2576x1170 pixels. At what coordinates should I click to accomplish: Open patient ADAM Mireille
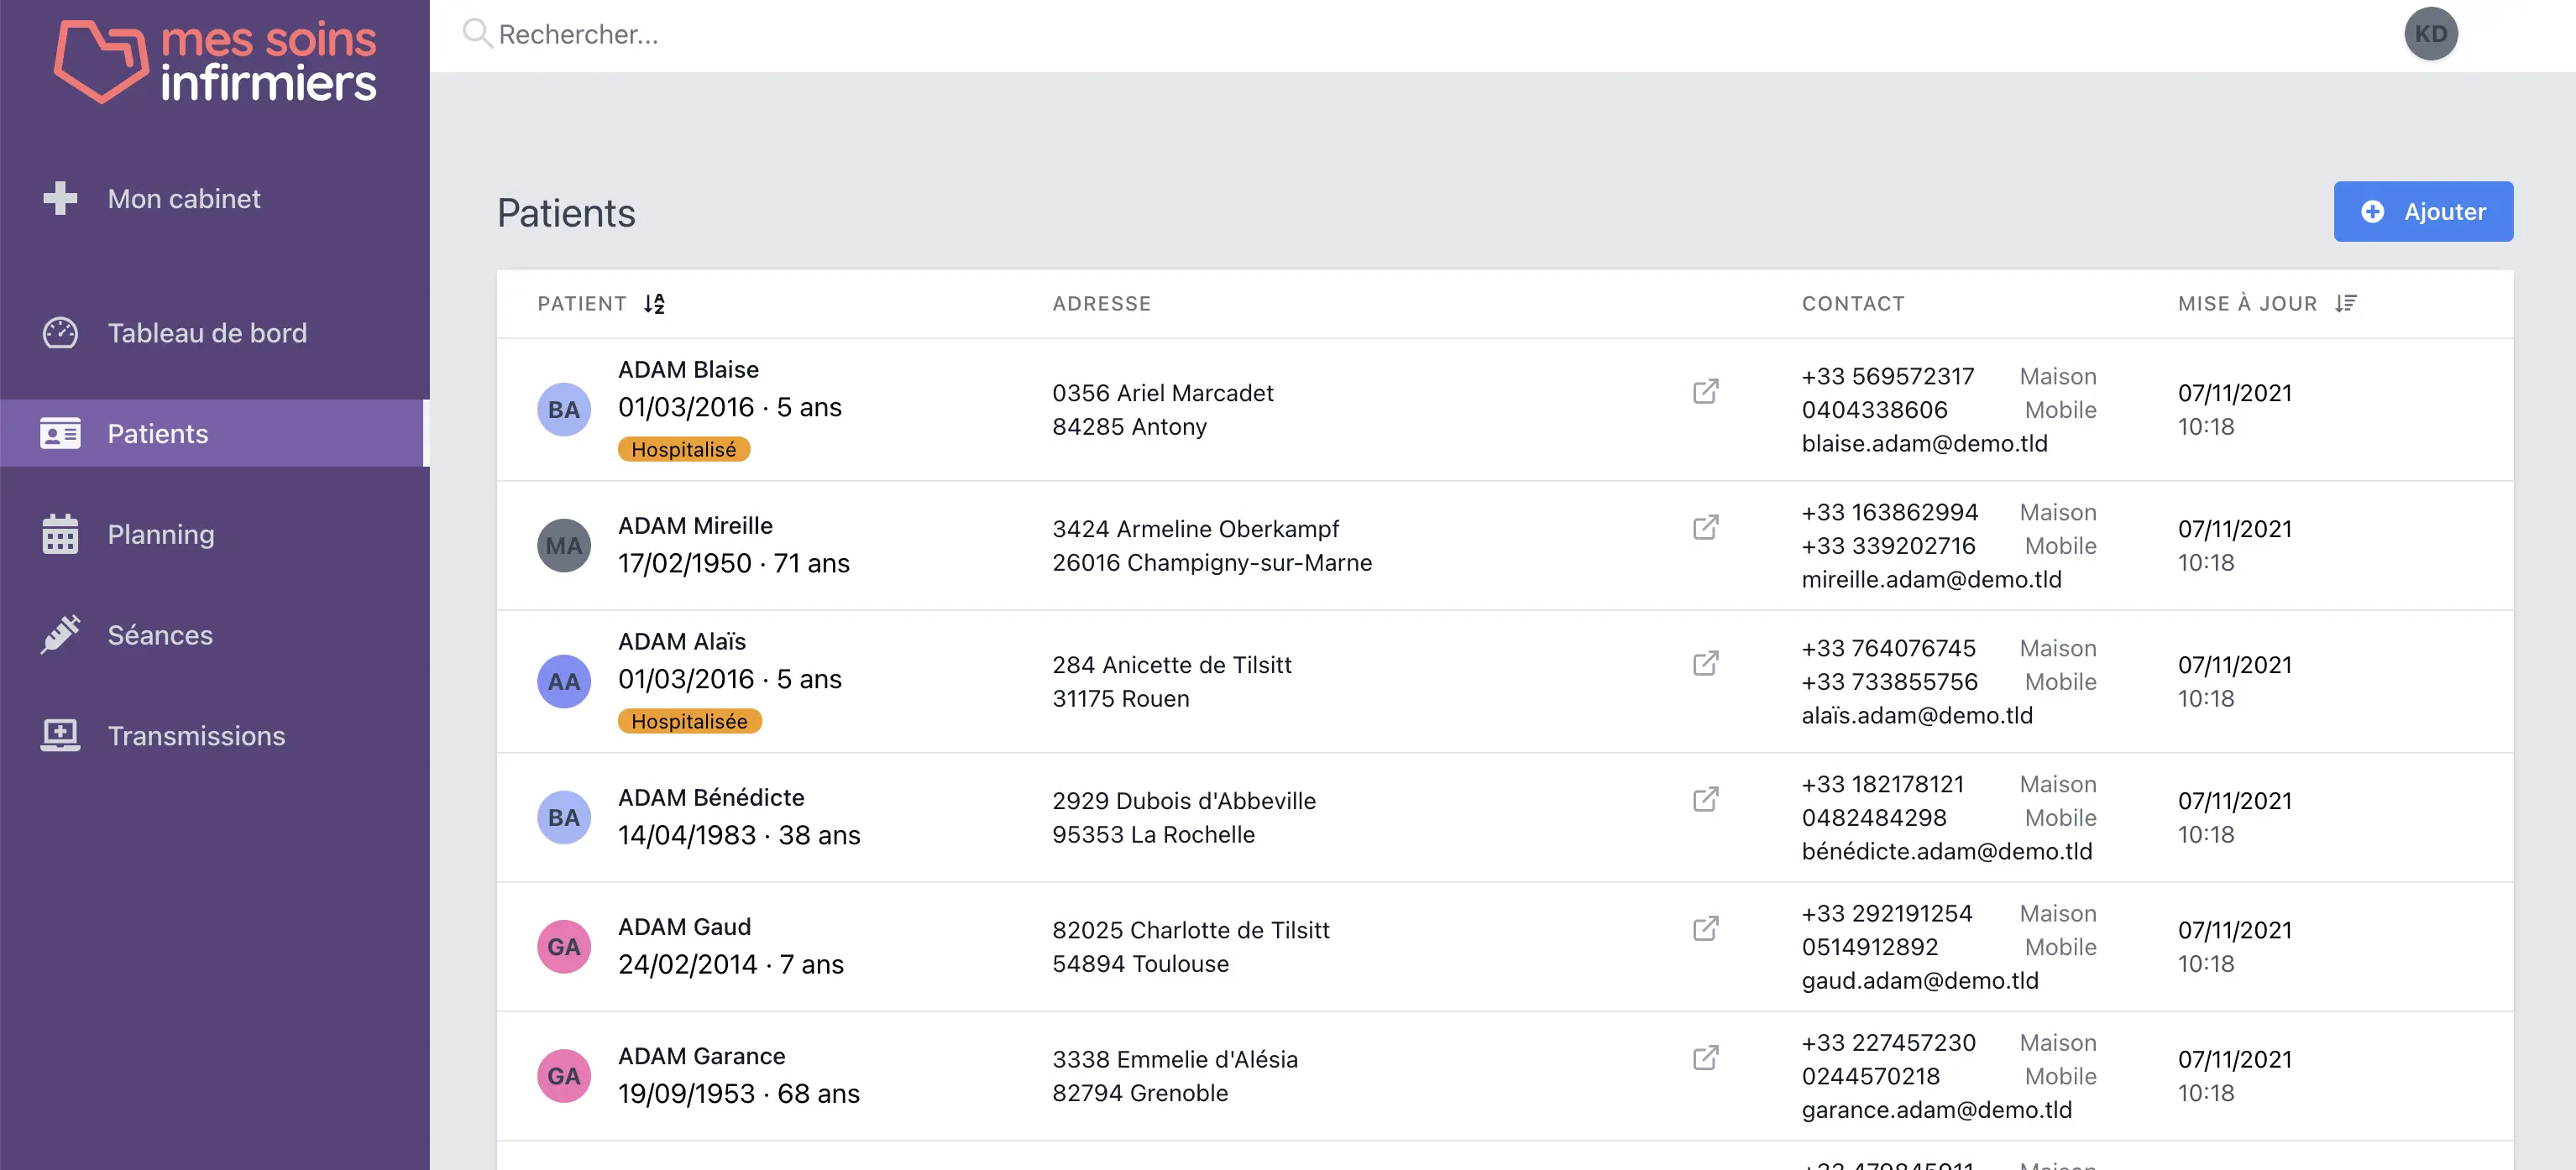coord(695,525)
